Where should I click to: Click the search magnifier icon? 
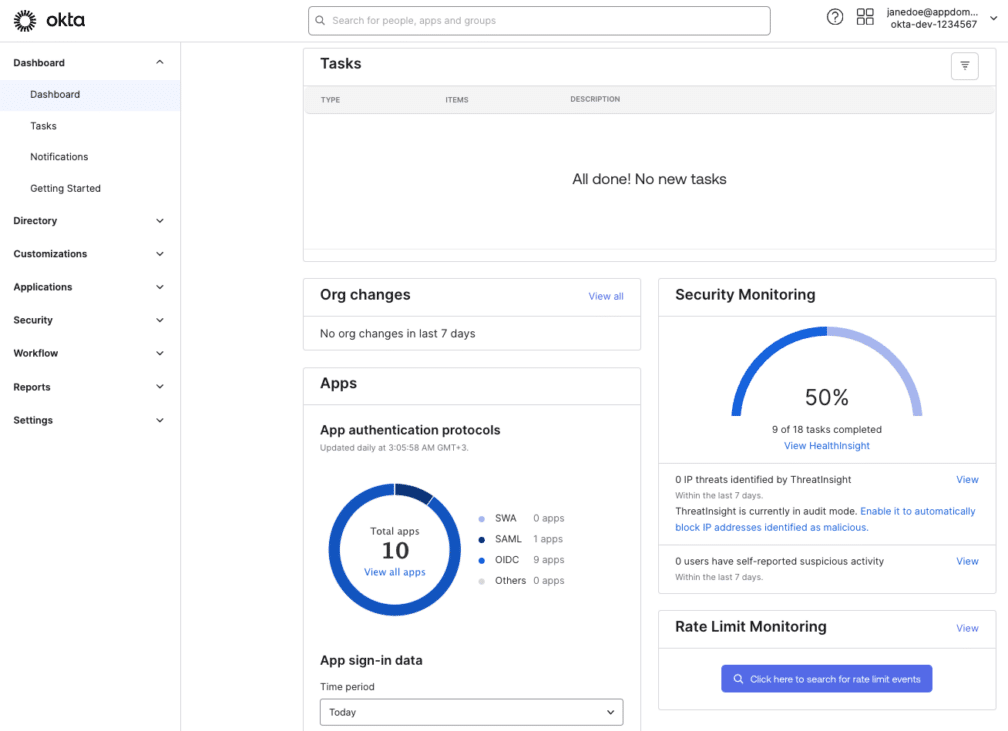coord(320,20)
